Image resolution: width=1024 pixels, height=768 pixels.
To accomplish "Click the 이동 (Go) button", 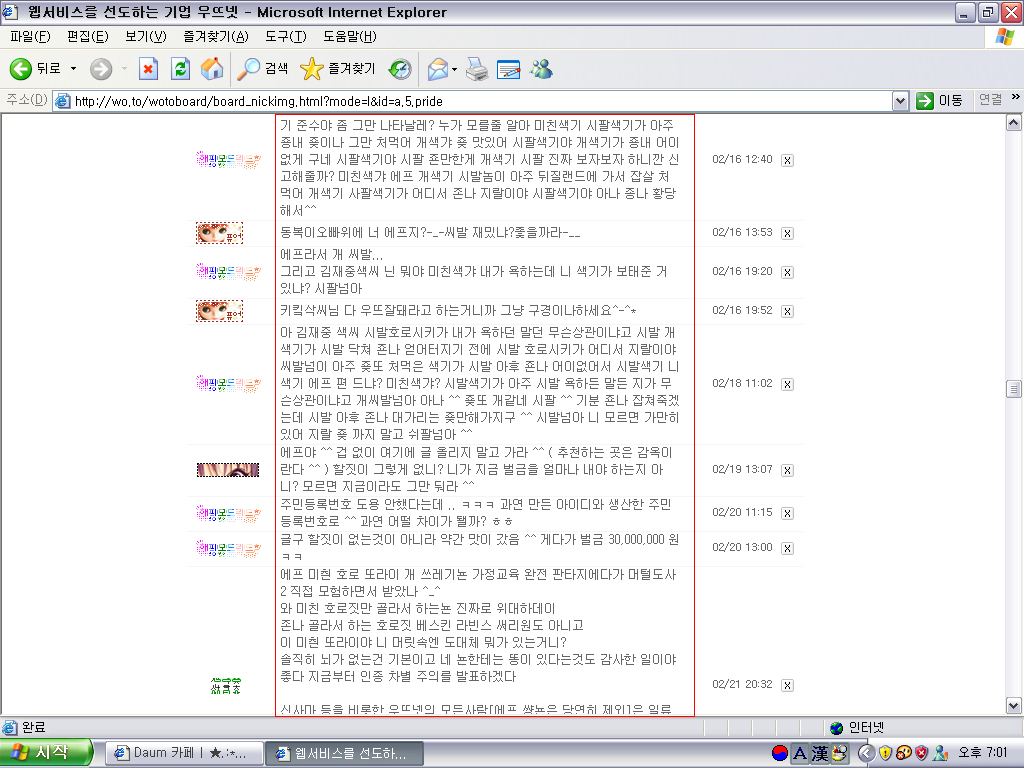I will (940, 101).
